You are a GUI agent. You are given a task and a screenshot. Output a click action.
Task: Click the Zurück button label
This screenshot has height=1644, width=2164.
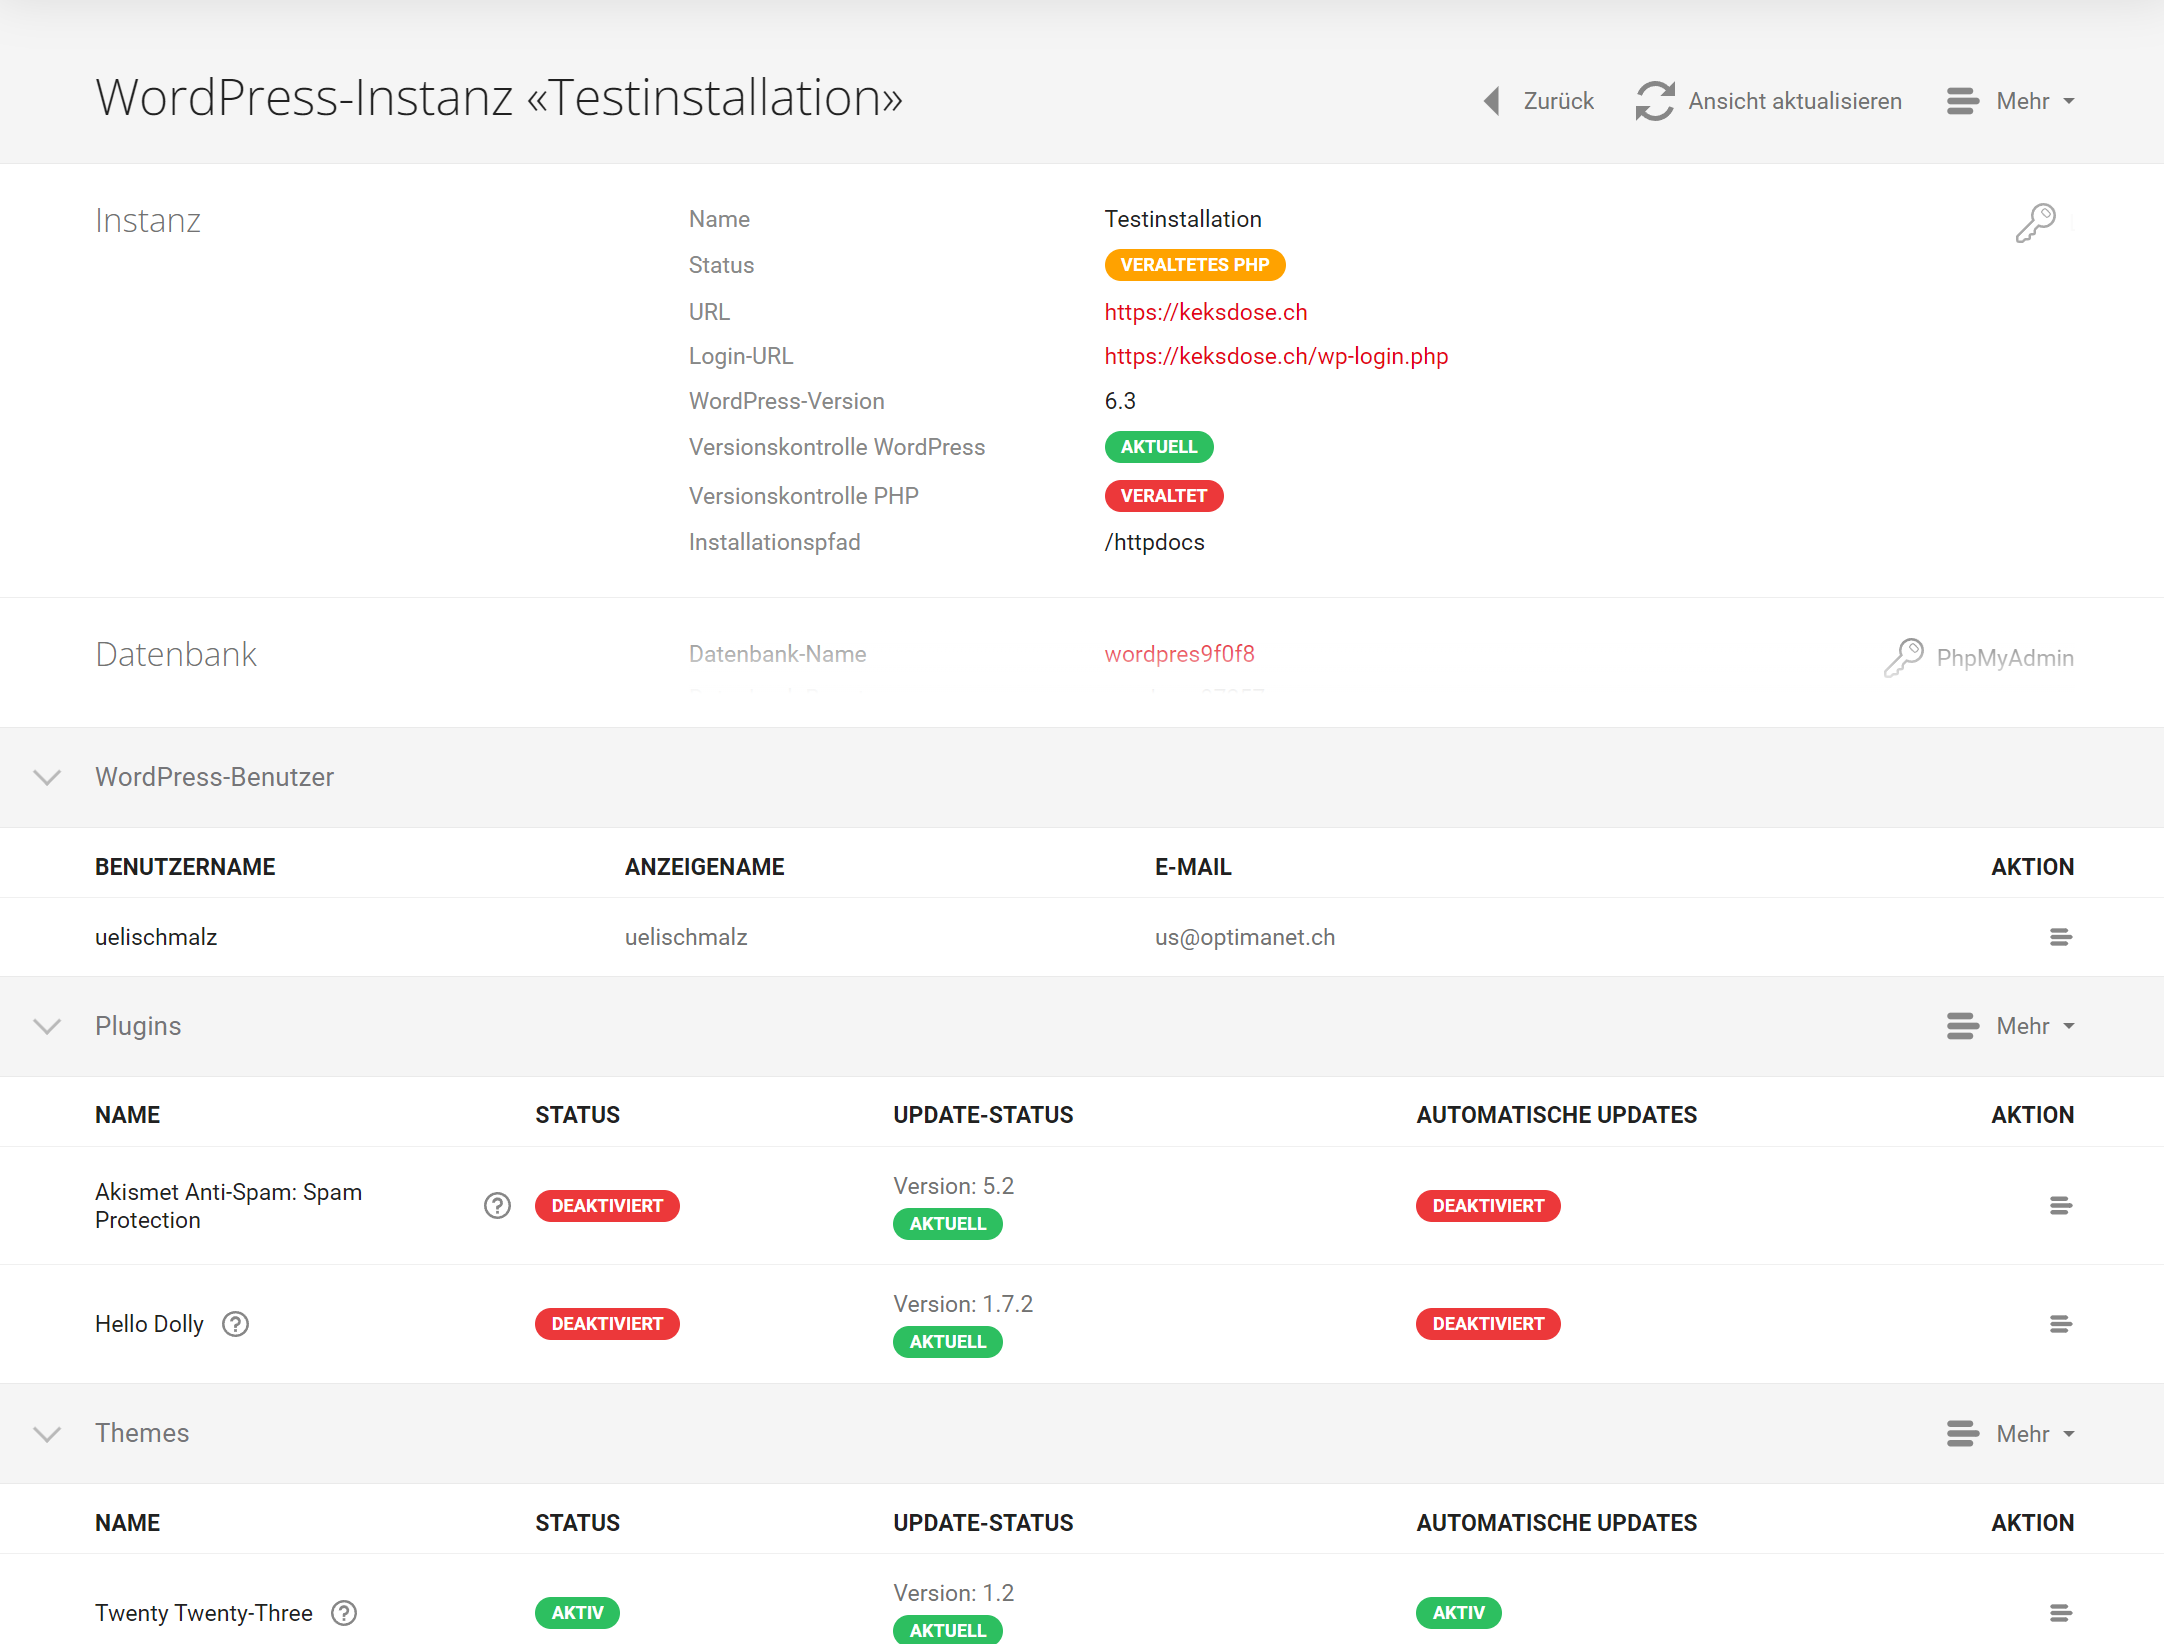[x=1558, y=101]
